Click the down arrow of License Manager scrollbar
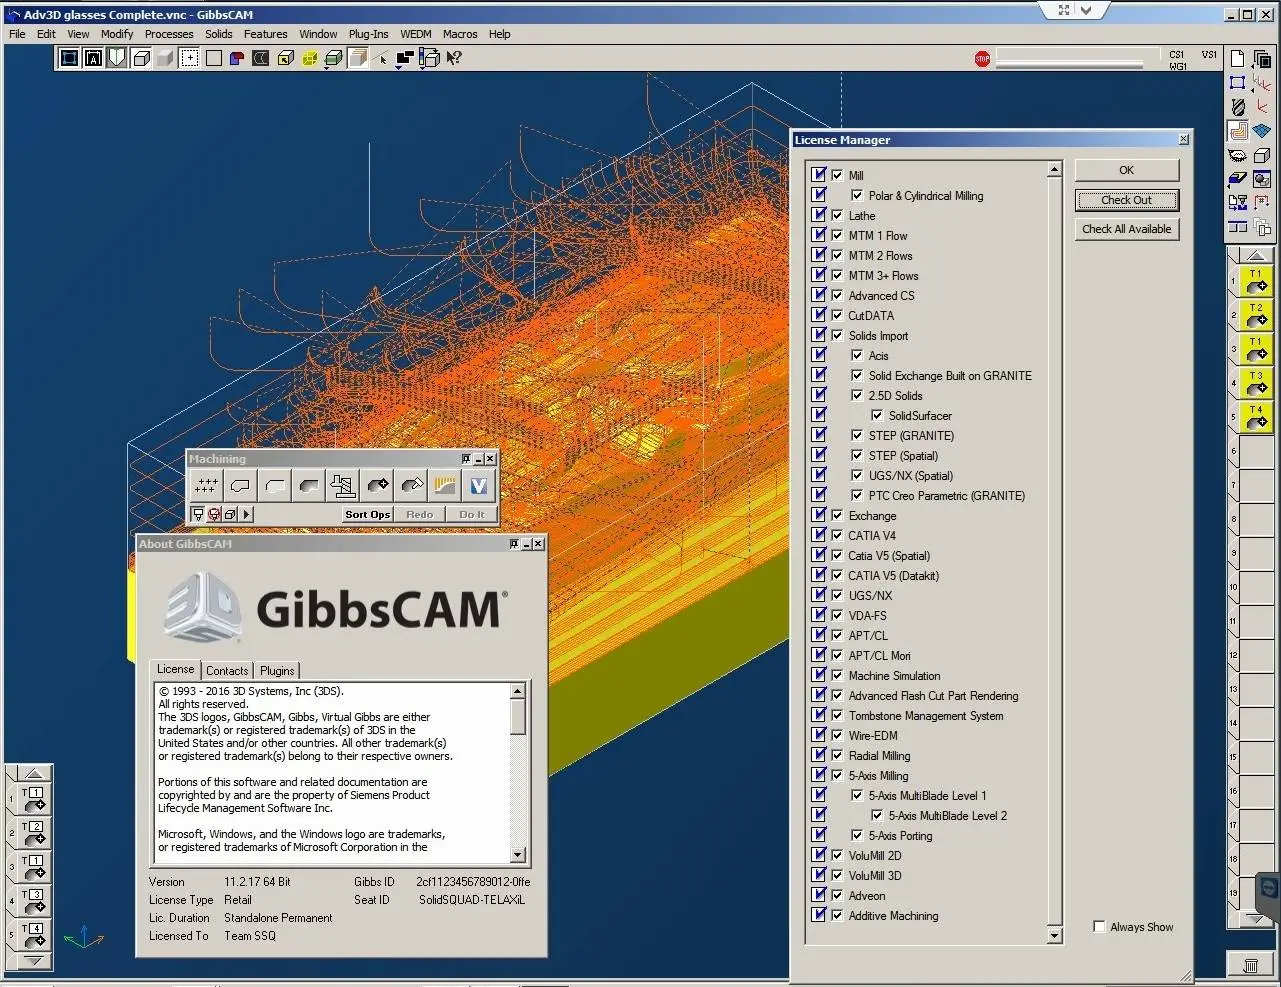The height and width of the screenshot is (987, 1281). click(1054, 936)
